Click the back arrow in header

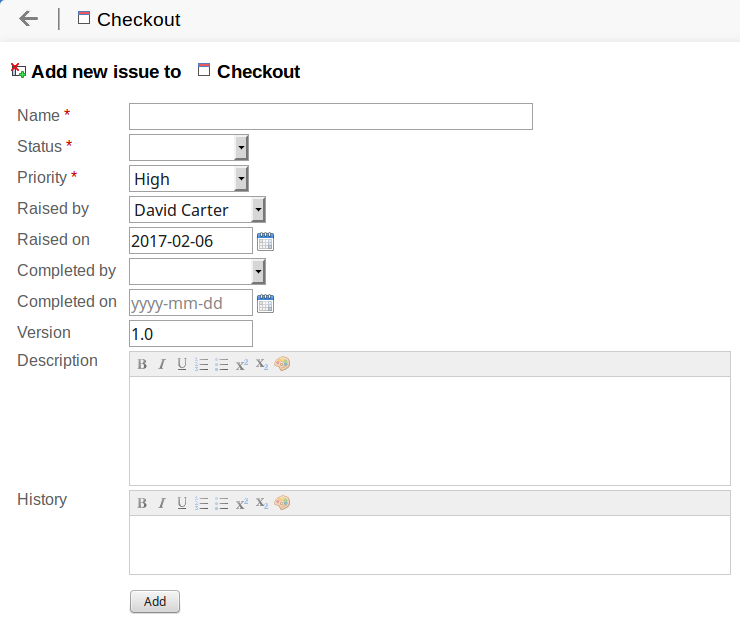tap(29, 19)
